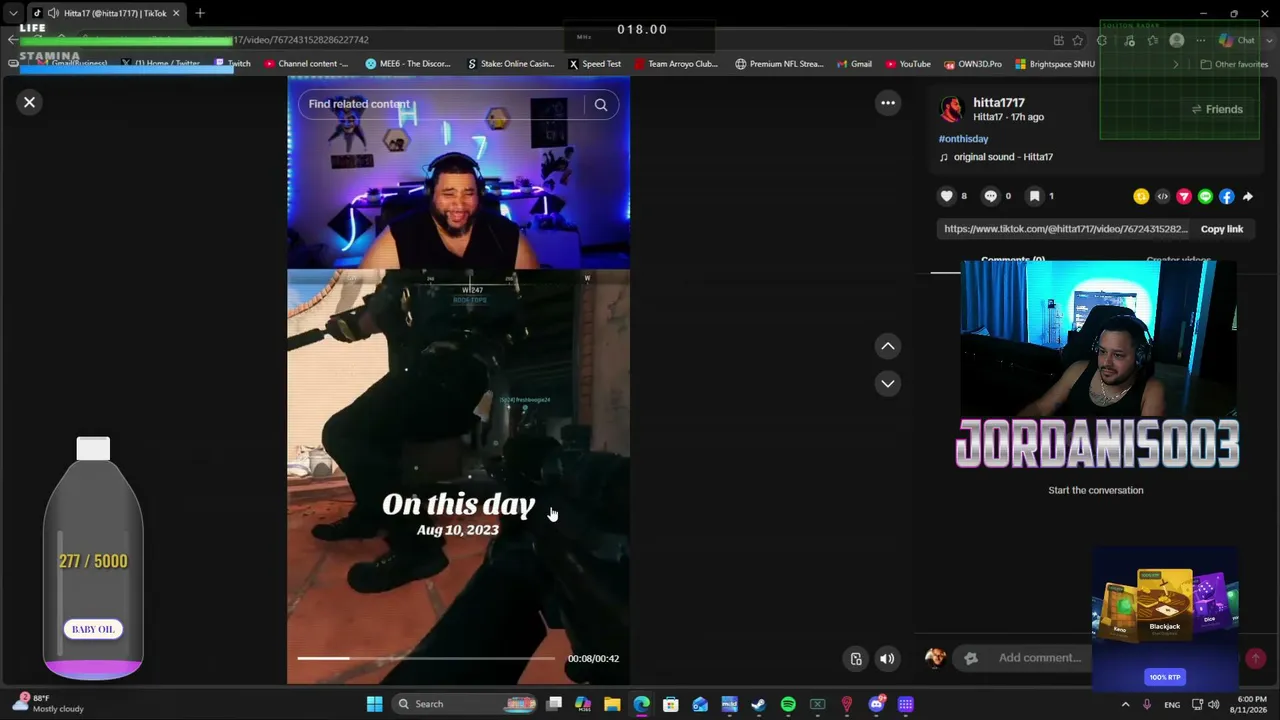Viewport: 1280px width, 720px height.
Task: Click the Copy link button
Action: 1221,229
